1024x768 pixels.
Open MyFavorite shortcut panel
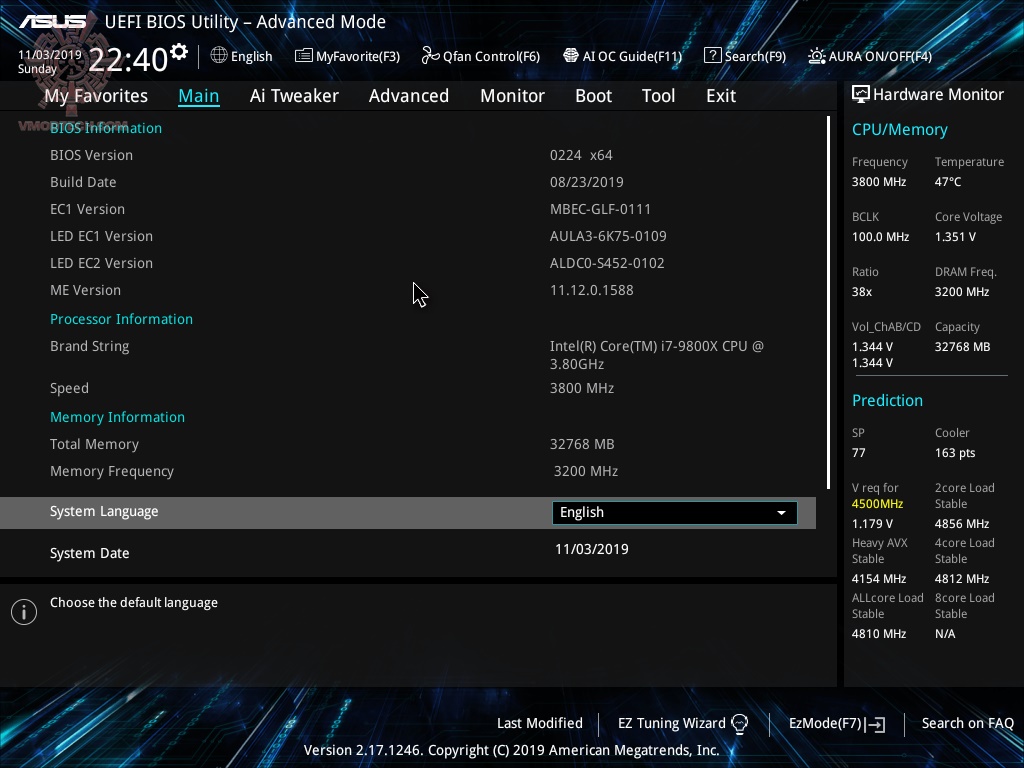click(347, 56)
